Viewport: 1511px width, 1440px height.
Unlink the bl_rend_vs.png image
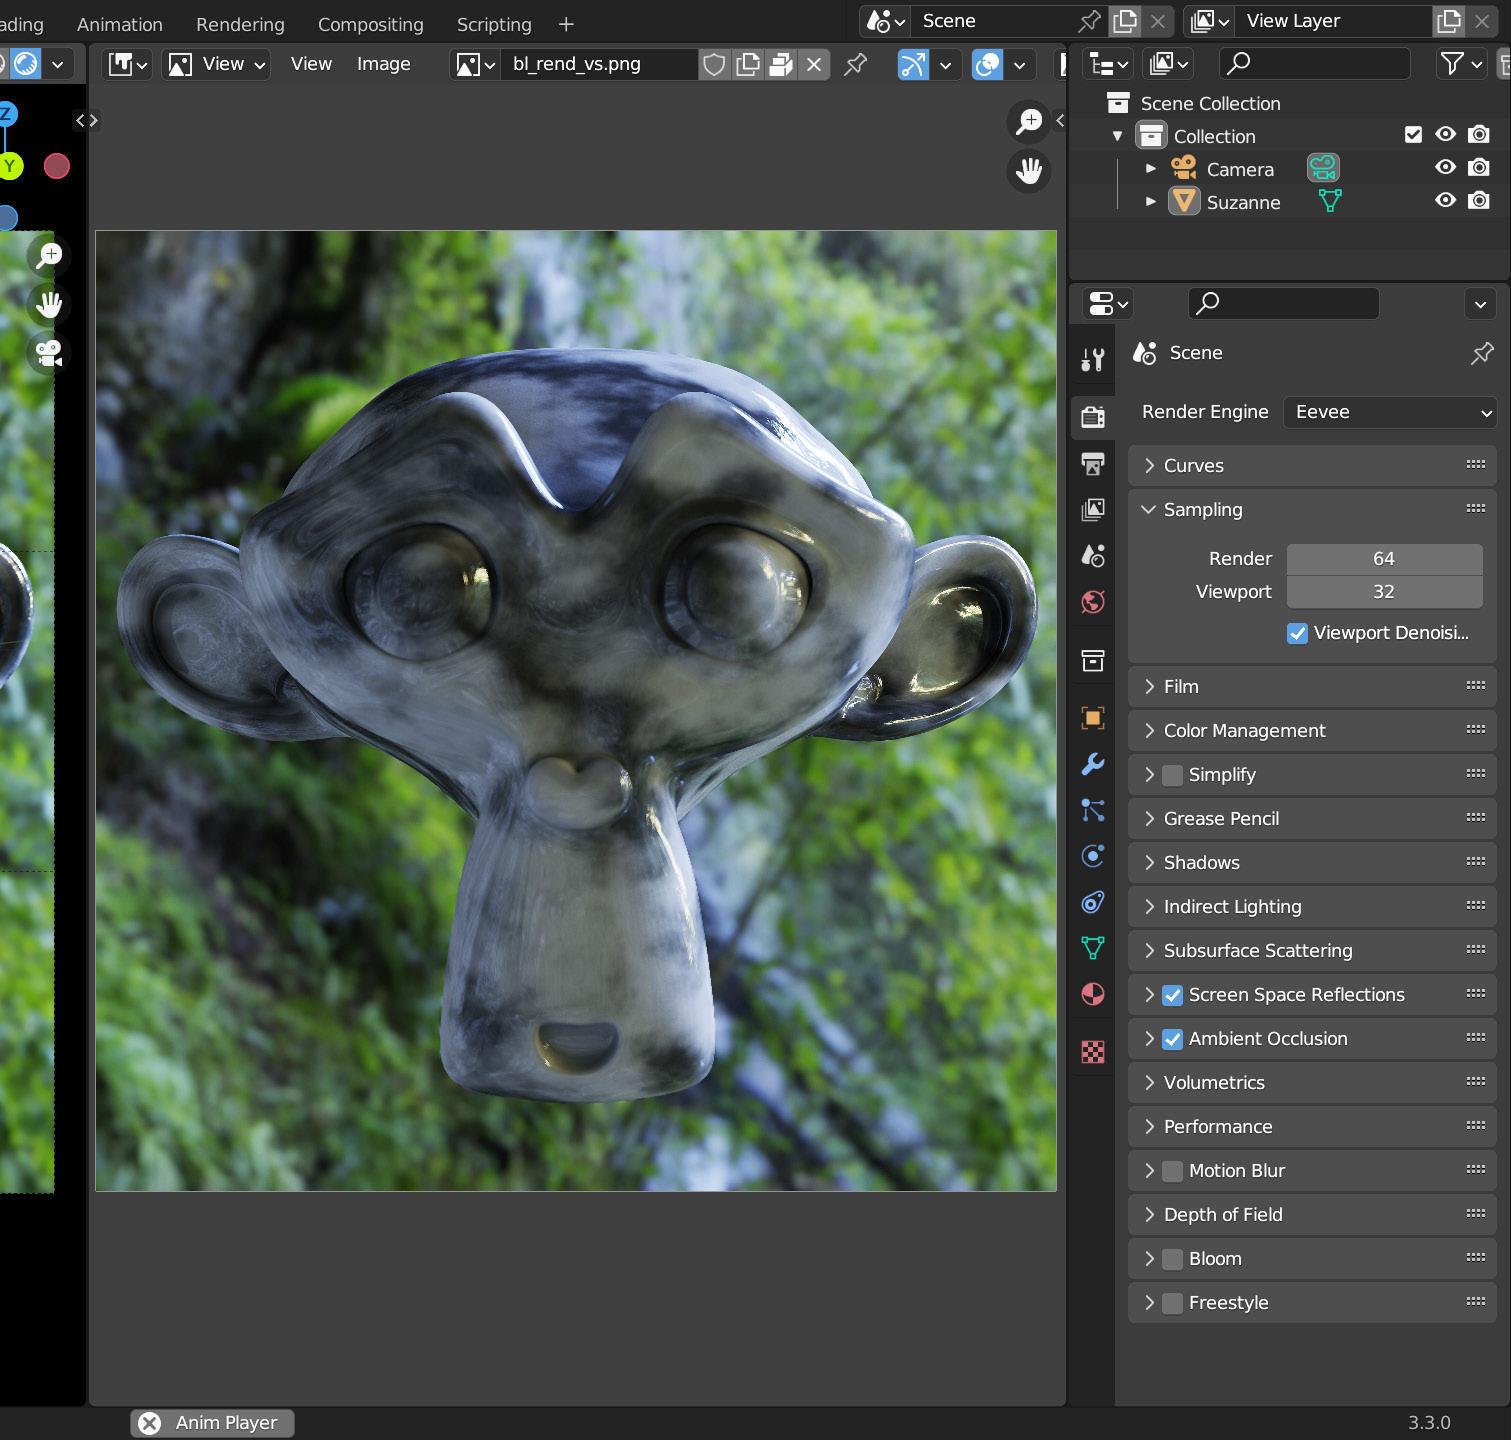(814, 64)
